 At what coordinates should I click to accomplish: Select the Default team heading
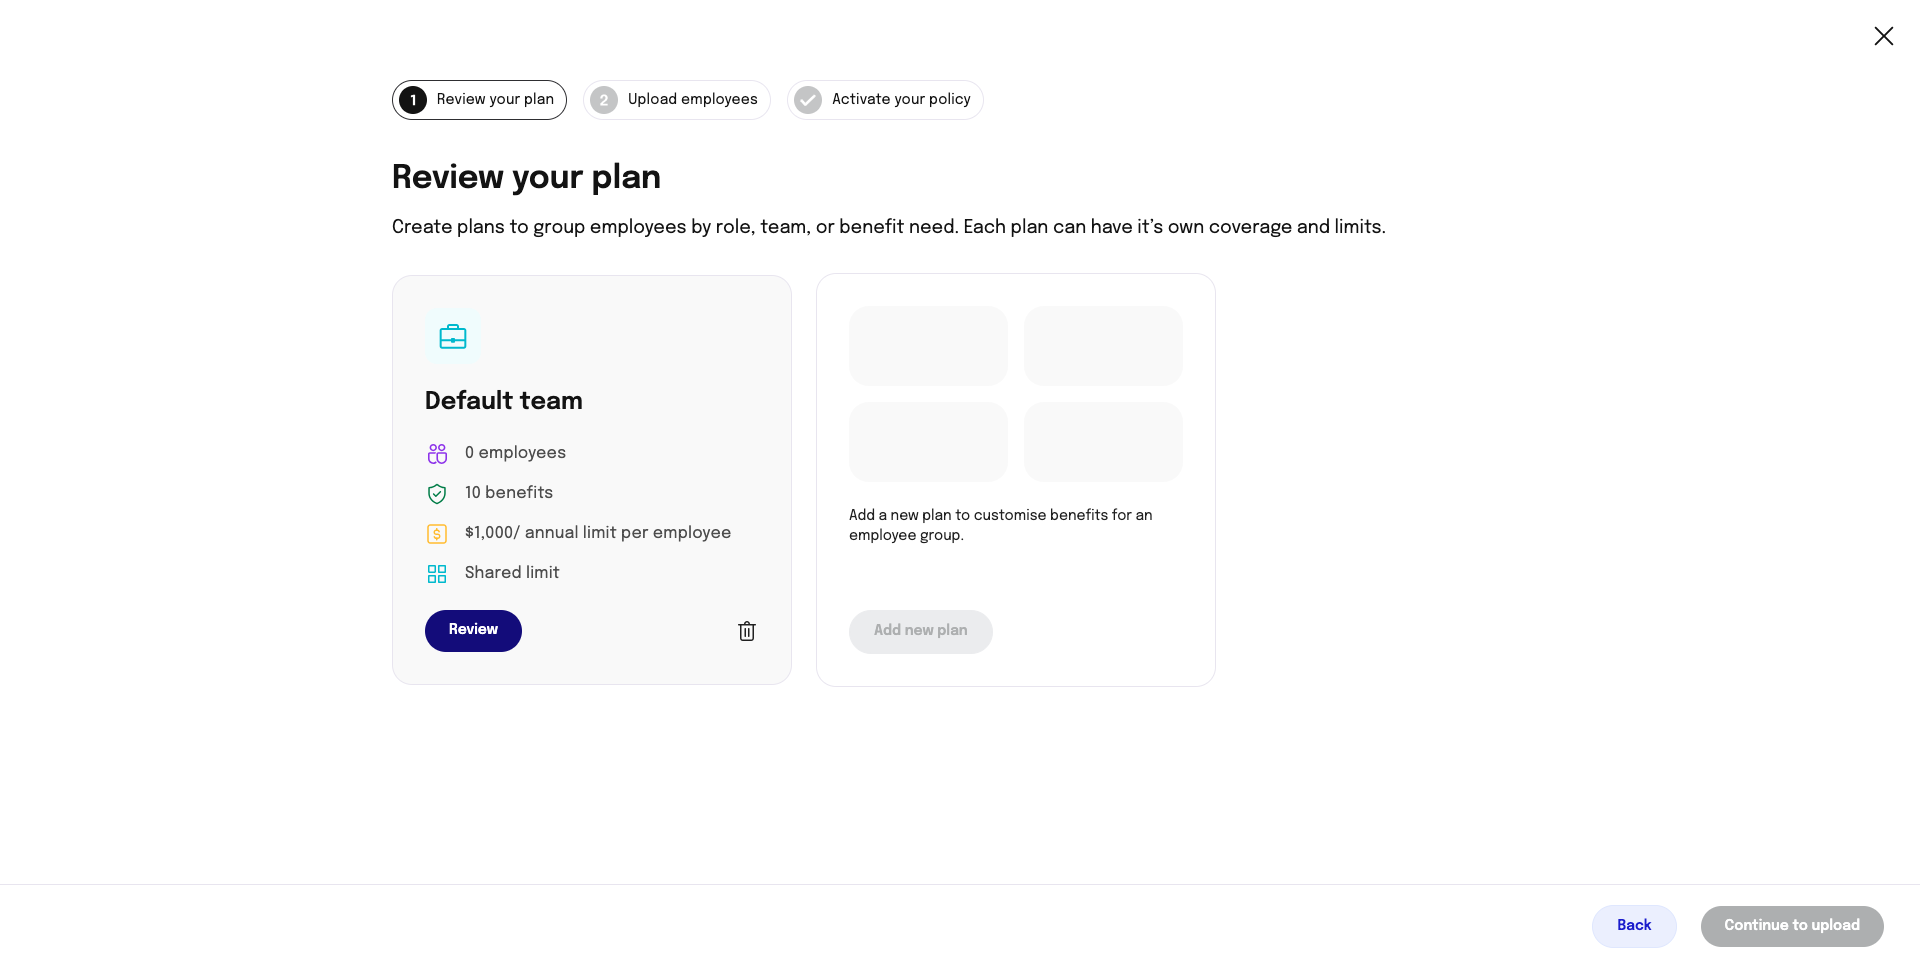point(503,401)
